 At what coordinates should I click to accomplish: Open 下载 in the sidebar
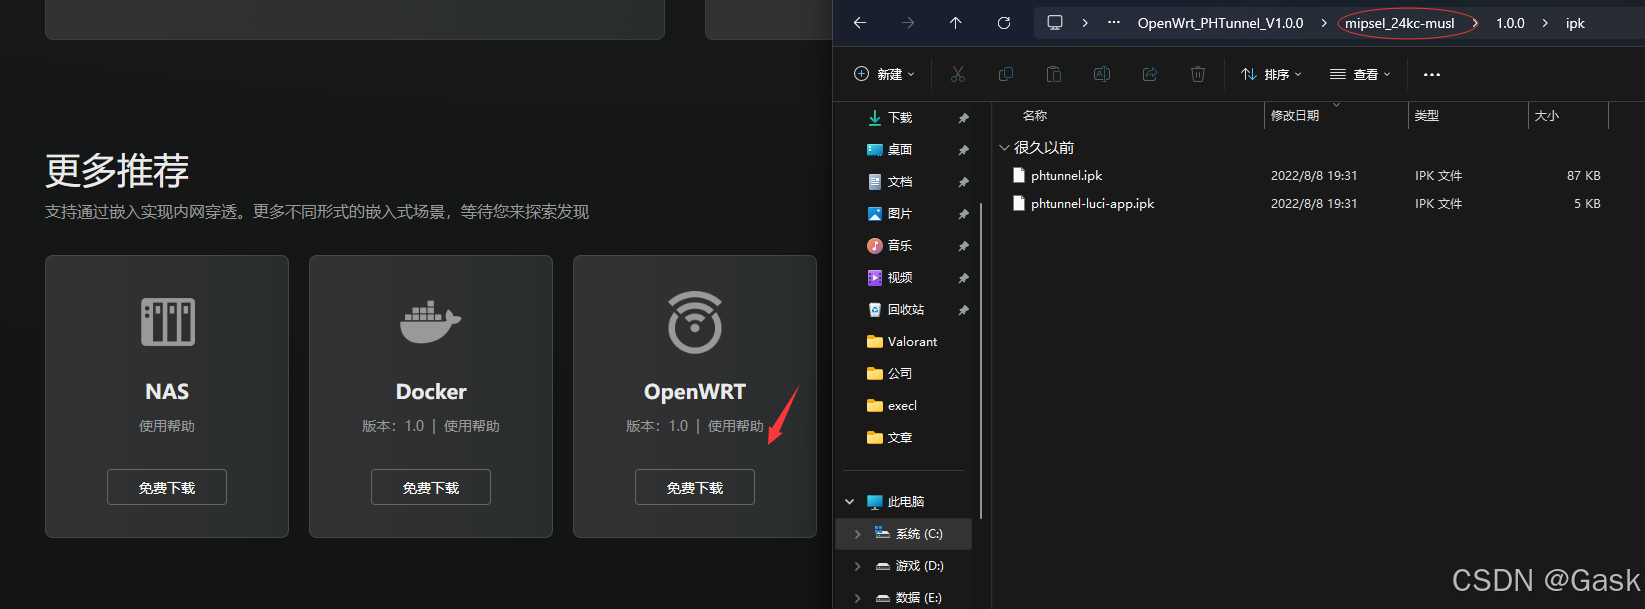tap(900, 118)
